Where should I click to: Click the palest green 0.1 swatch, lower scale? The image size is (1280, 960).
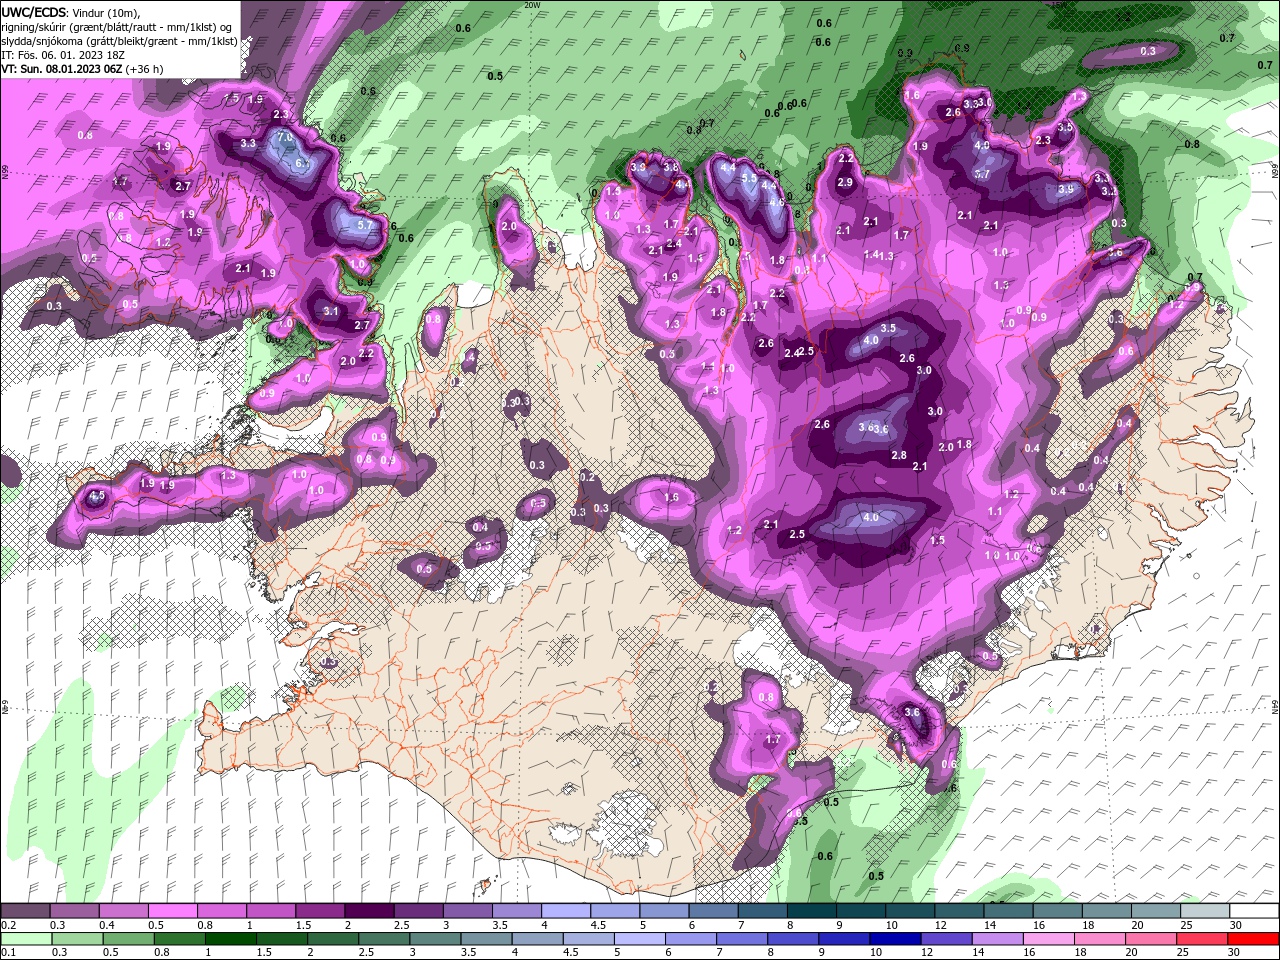25,939
